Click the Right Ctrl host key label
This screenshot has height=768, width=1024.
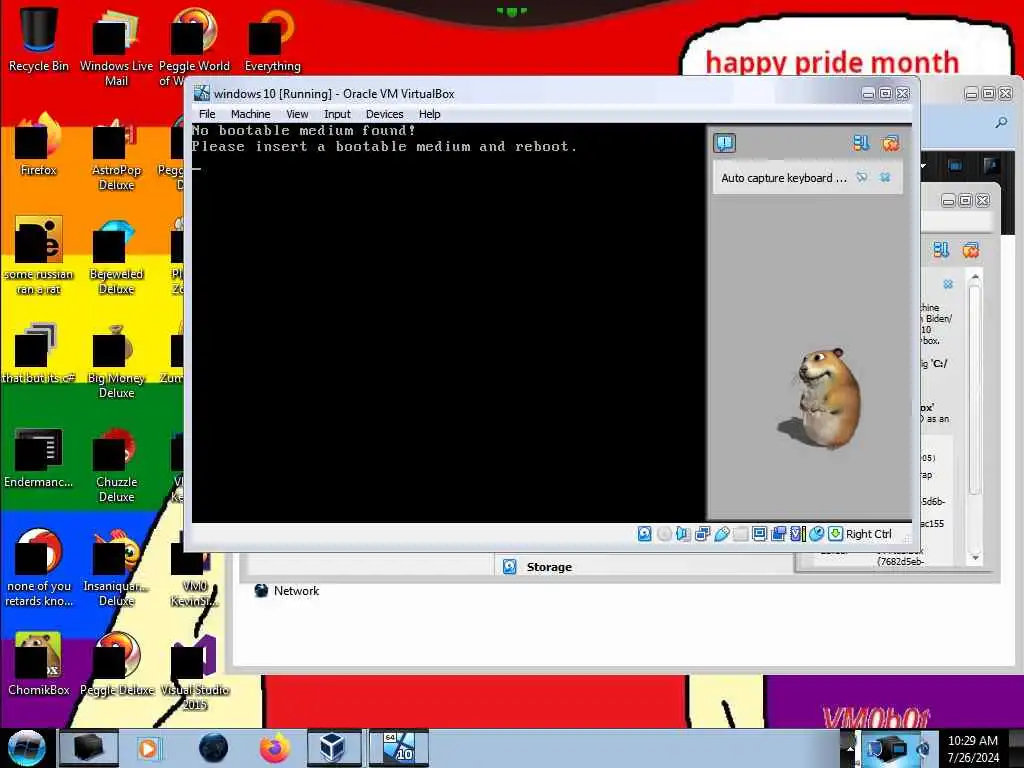869,534
